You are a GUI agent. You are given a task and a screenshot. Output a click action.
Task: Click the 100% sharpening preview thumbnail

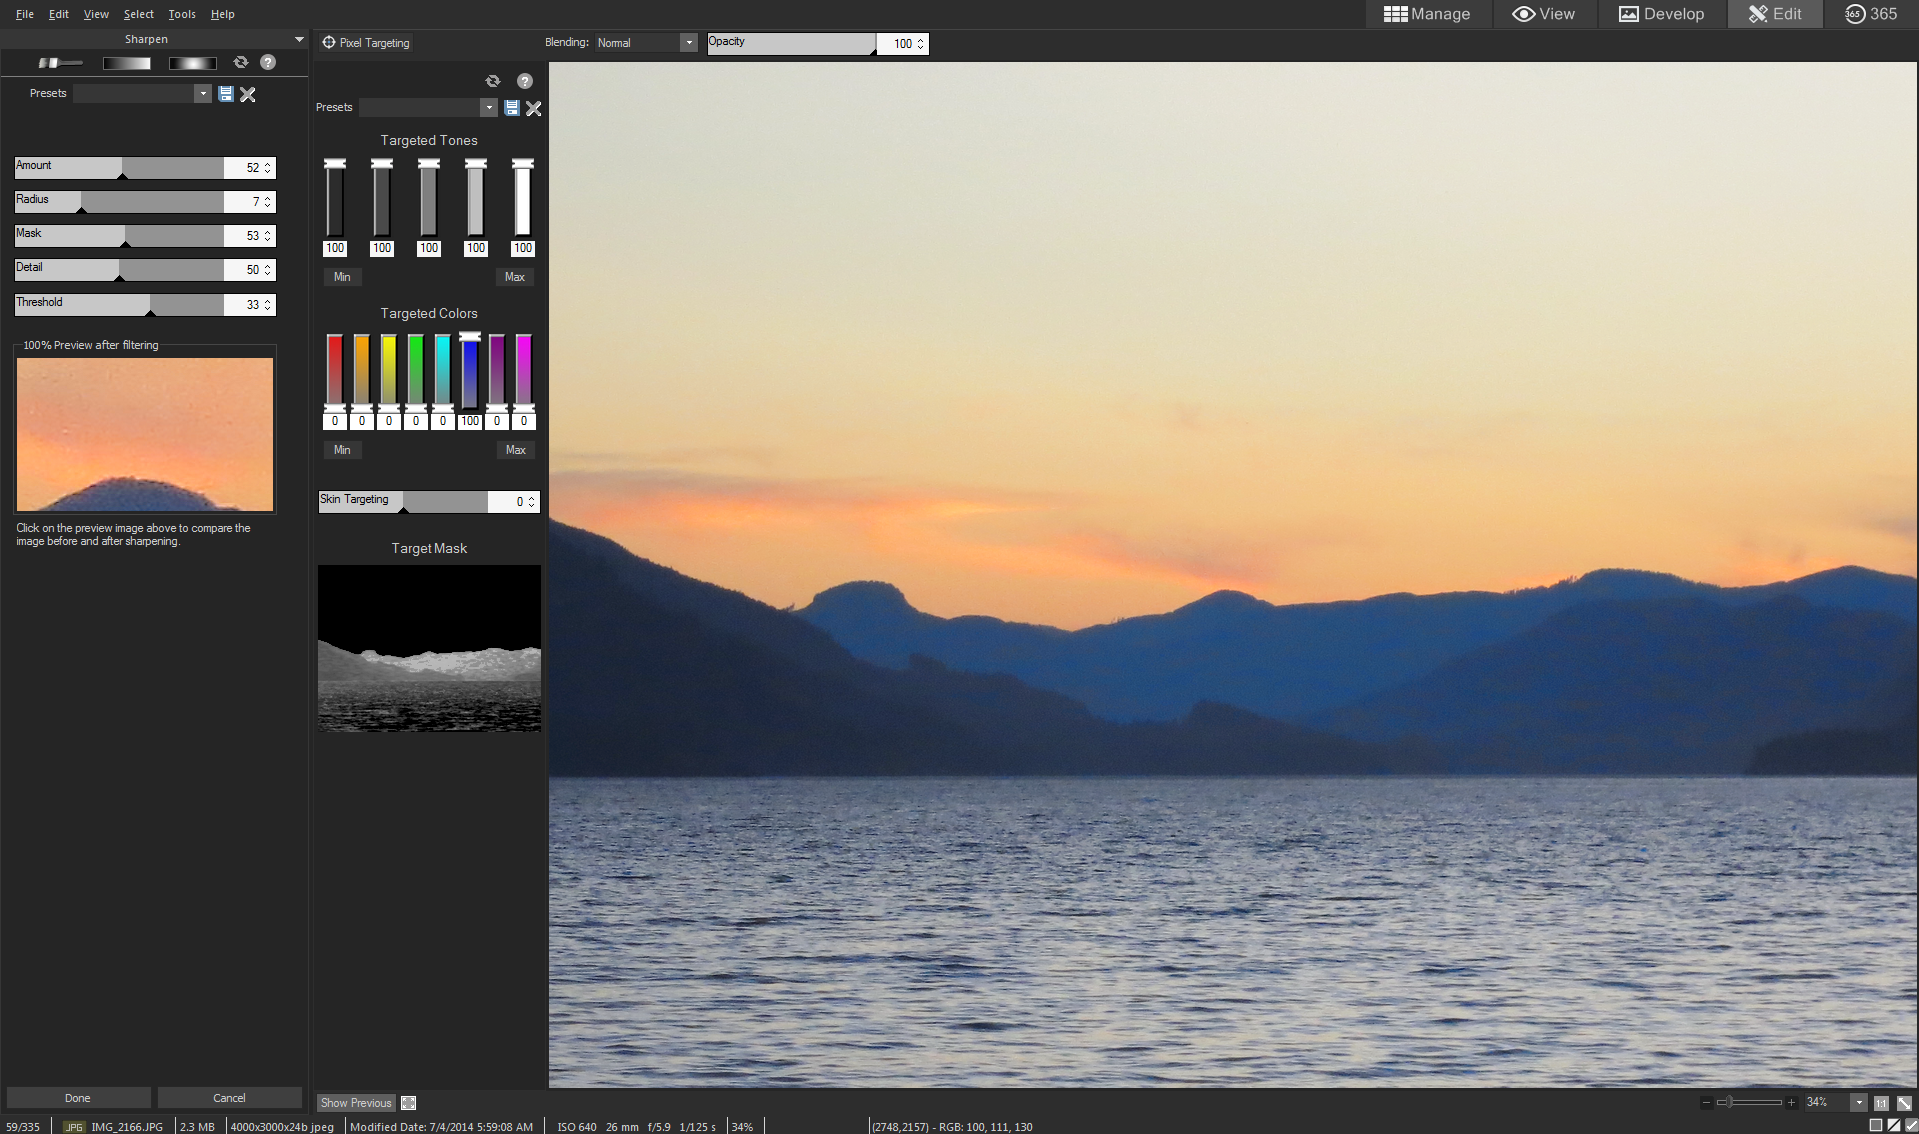click(x=145, y=434)
